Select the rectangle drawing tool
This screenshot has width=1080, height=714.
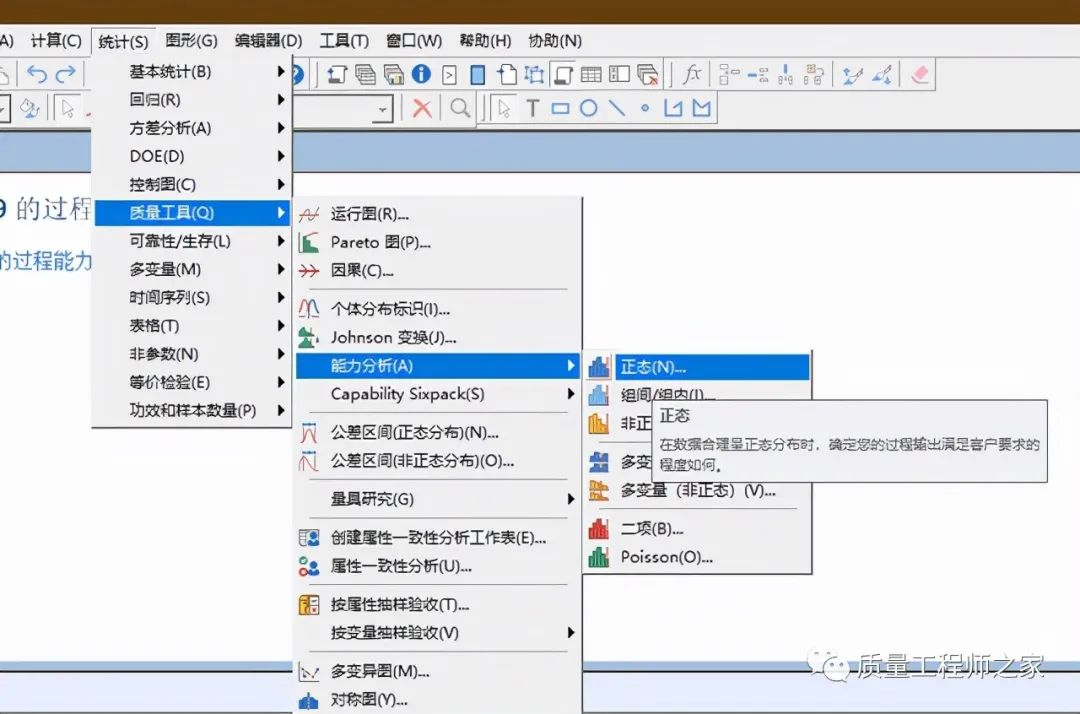560,108
